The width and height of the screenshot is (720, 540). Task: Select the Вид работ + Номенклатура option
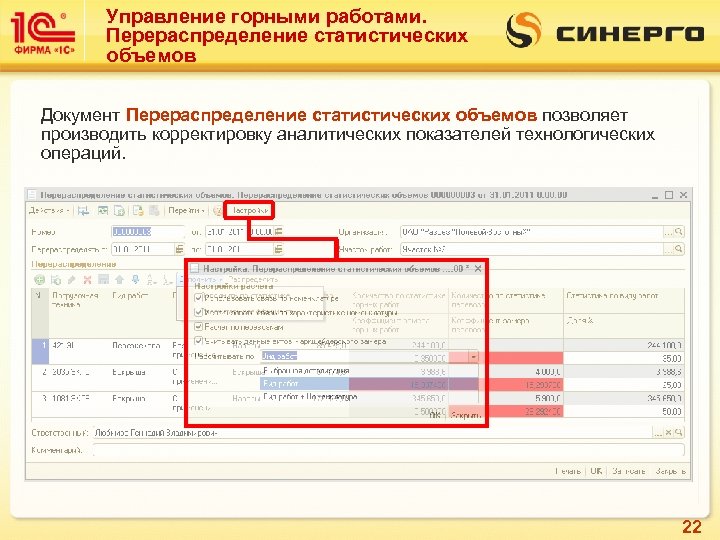[x=369, y=397]
